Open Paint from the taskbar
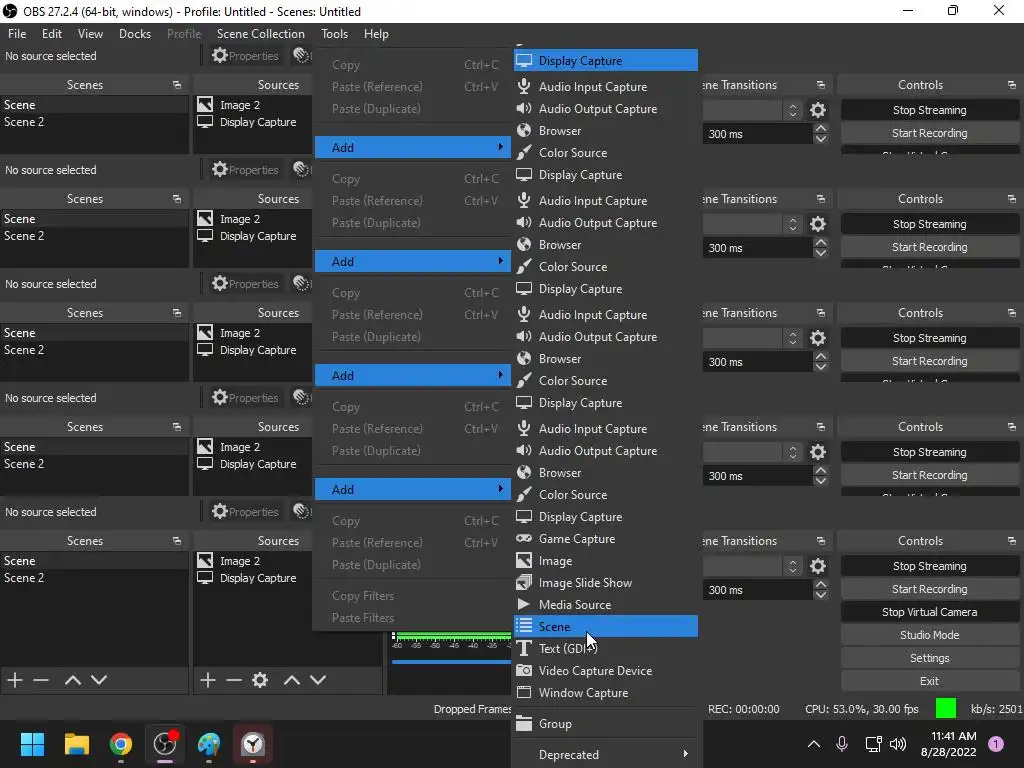Screen dimensions: 1024x768 click(209, 744)
